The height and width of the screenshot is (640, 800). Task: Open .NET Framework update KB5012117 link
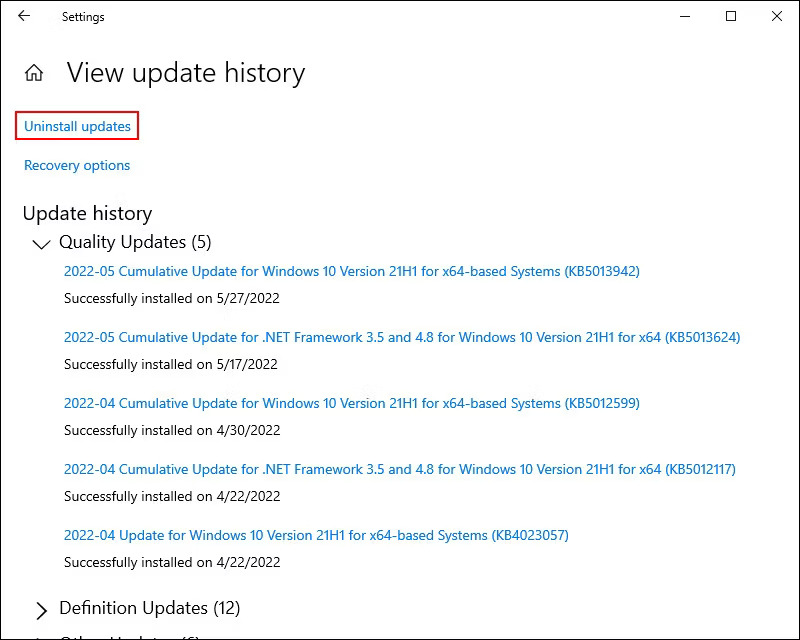point(399,469)
